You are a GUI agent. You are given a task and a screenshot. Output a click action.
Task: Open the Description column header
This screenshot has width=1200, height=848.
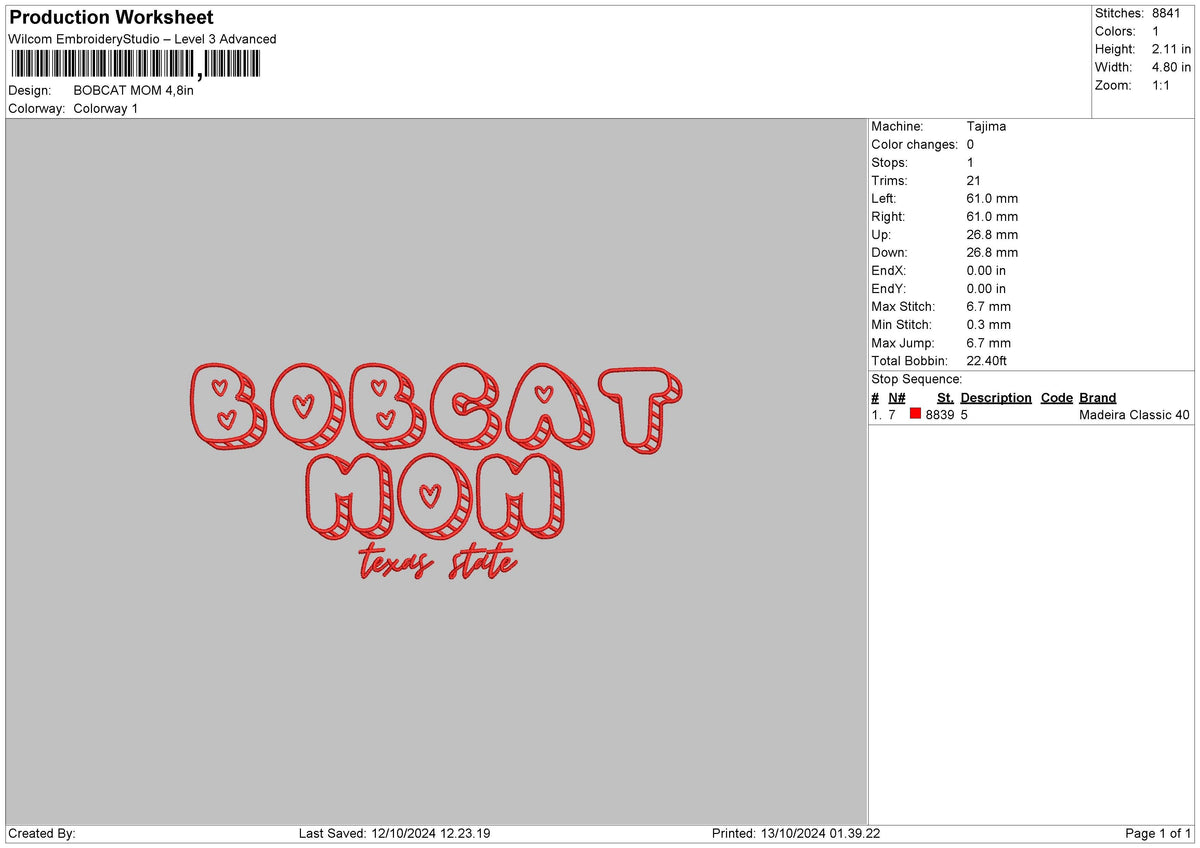[996, 397]
